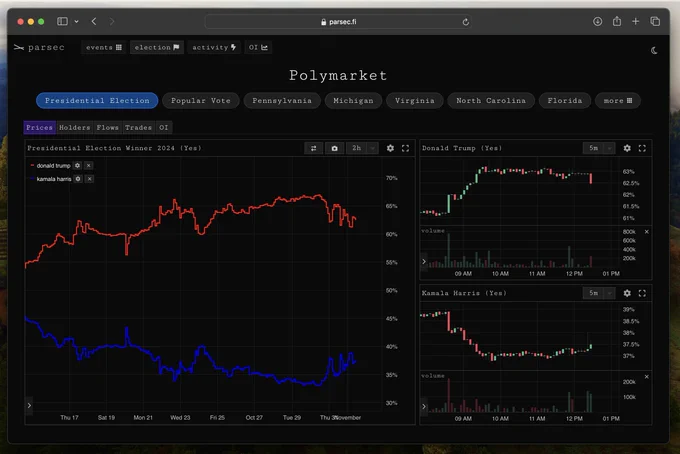
Task: Open Kamala Harris chart 5m interval dropdown
Action: (599, 293)
